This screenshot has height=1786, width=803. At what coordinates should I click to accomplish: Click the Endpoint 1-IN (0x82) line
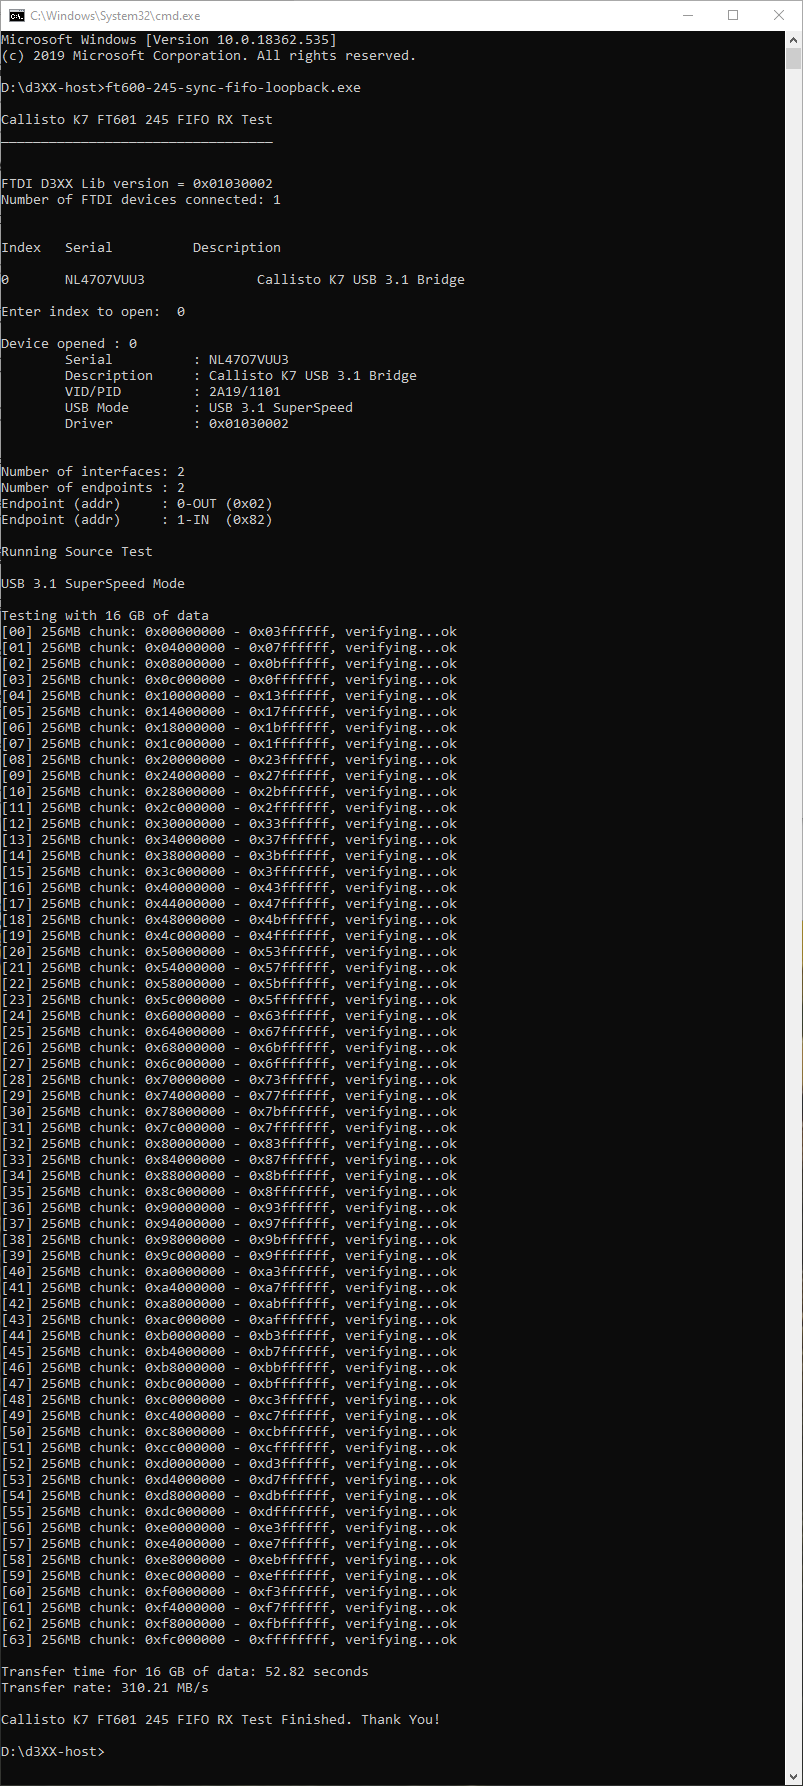136,520
